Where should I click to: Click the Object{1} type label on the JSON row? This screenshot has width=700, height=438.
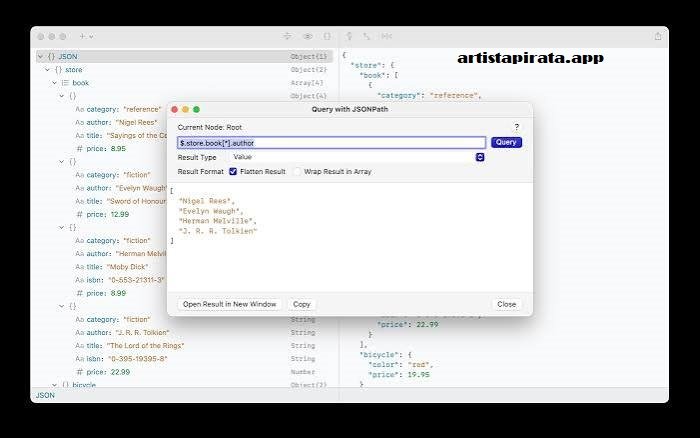point(308,57)
